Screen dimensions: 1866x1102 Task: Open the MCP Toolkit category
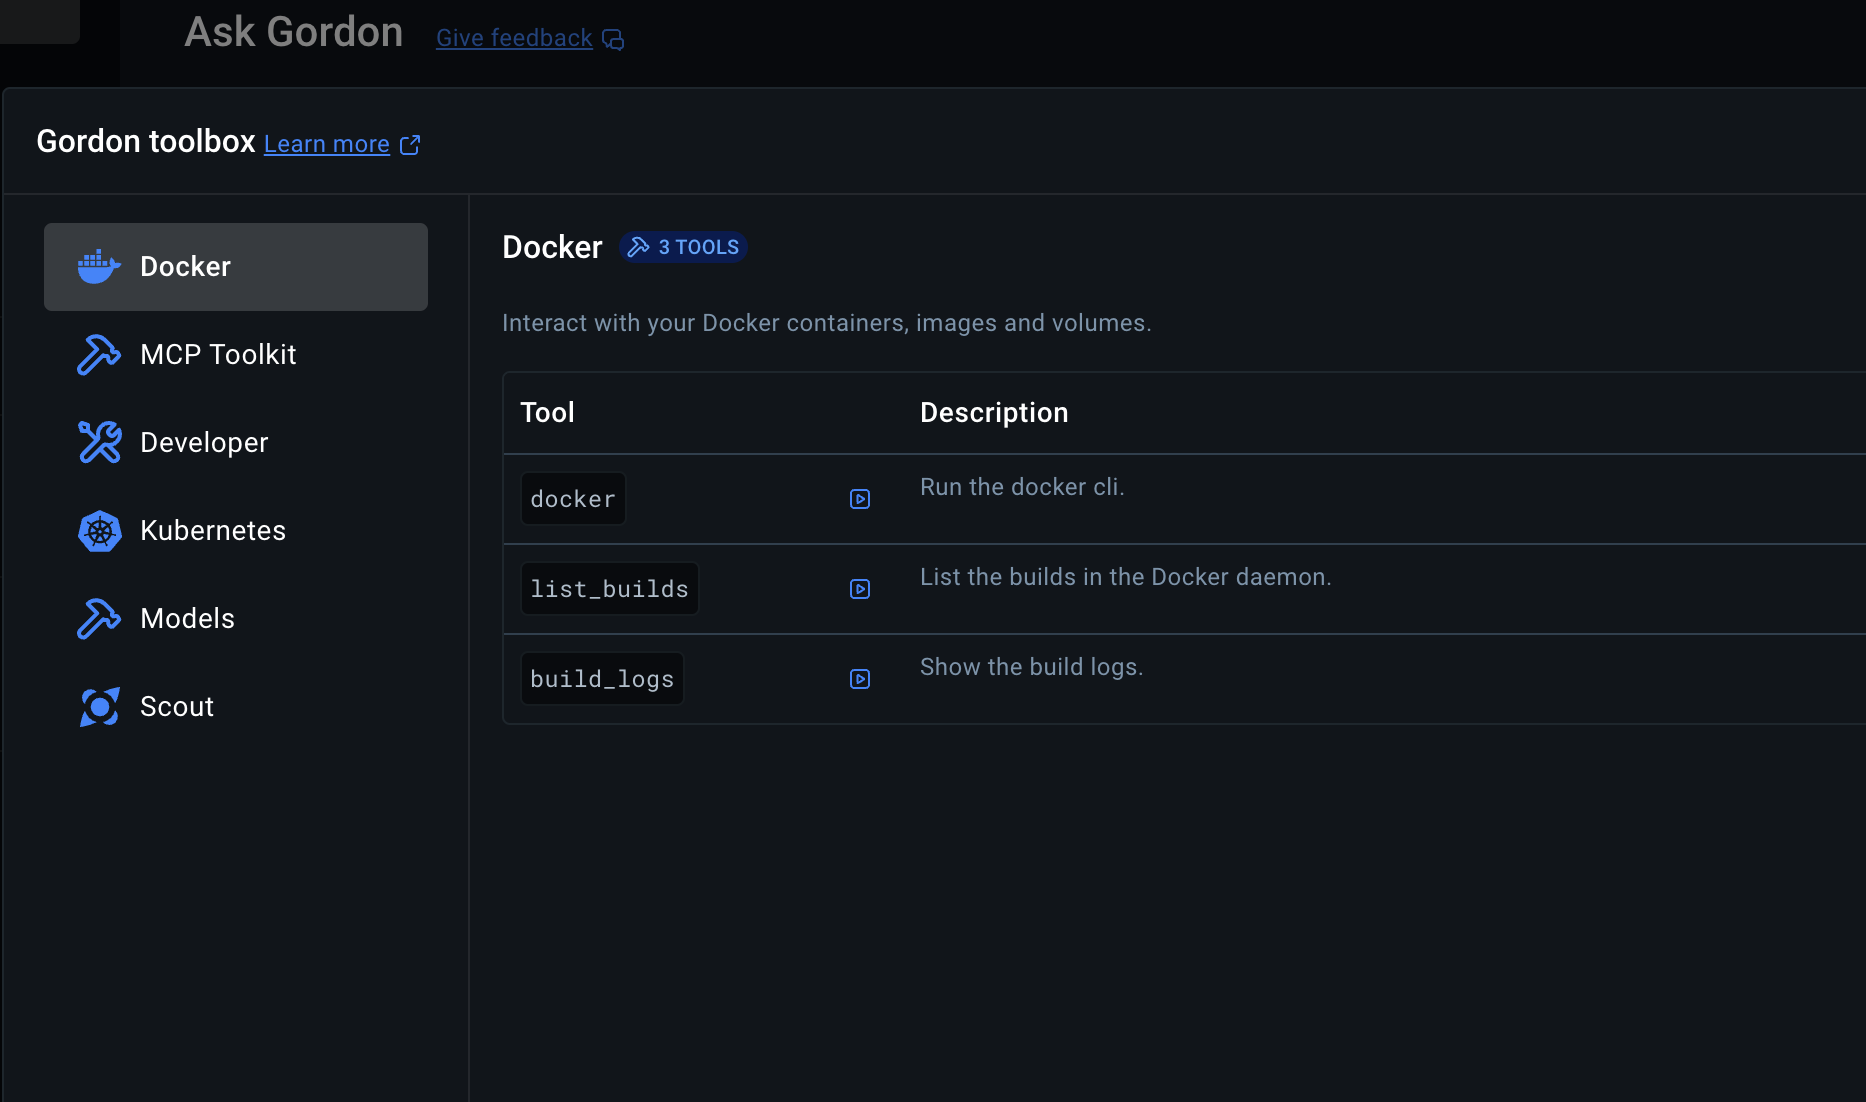[236, 355]
